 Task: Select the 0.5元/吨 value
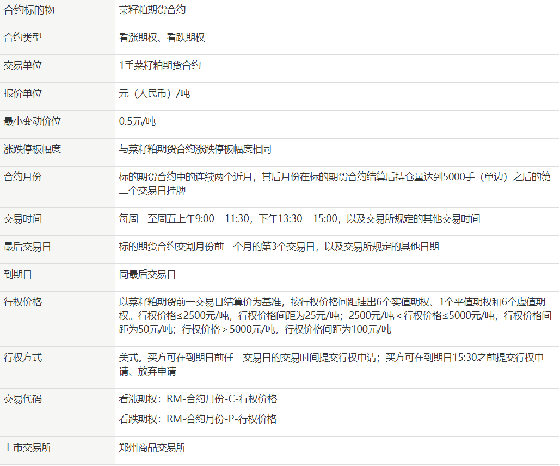(137, 121)
